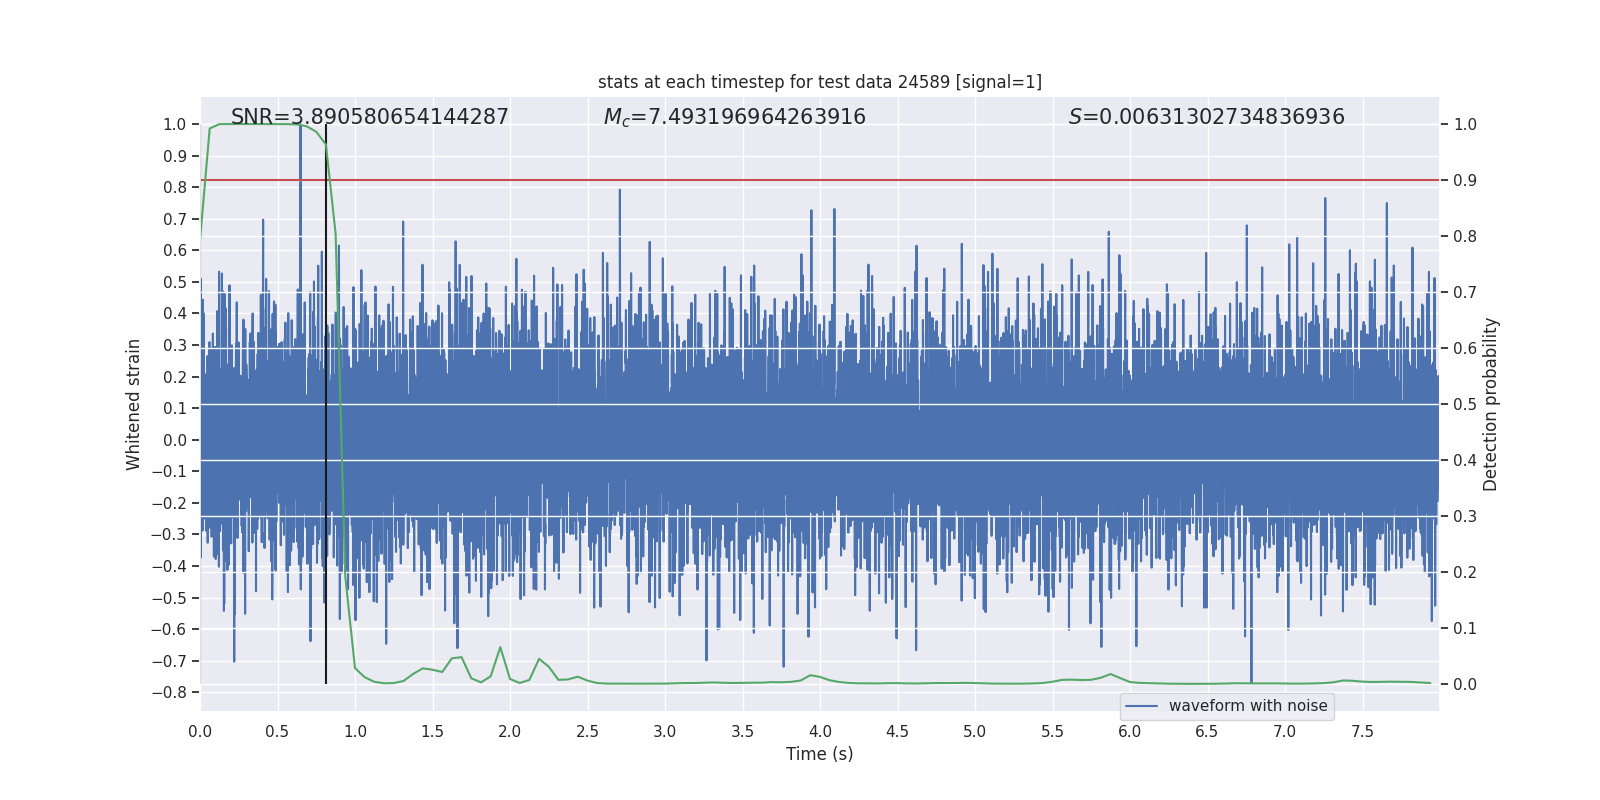The width and height of the screenshot is (1600, 800).
Task: Click the chirp mass Mc annotation
Action: point(734,117)
